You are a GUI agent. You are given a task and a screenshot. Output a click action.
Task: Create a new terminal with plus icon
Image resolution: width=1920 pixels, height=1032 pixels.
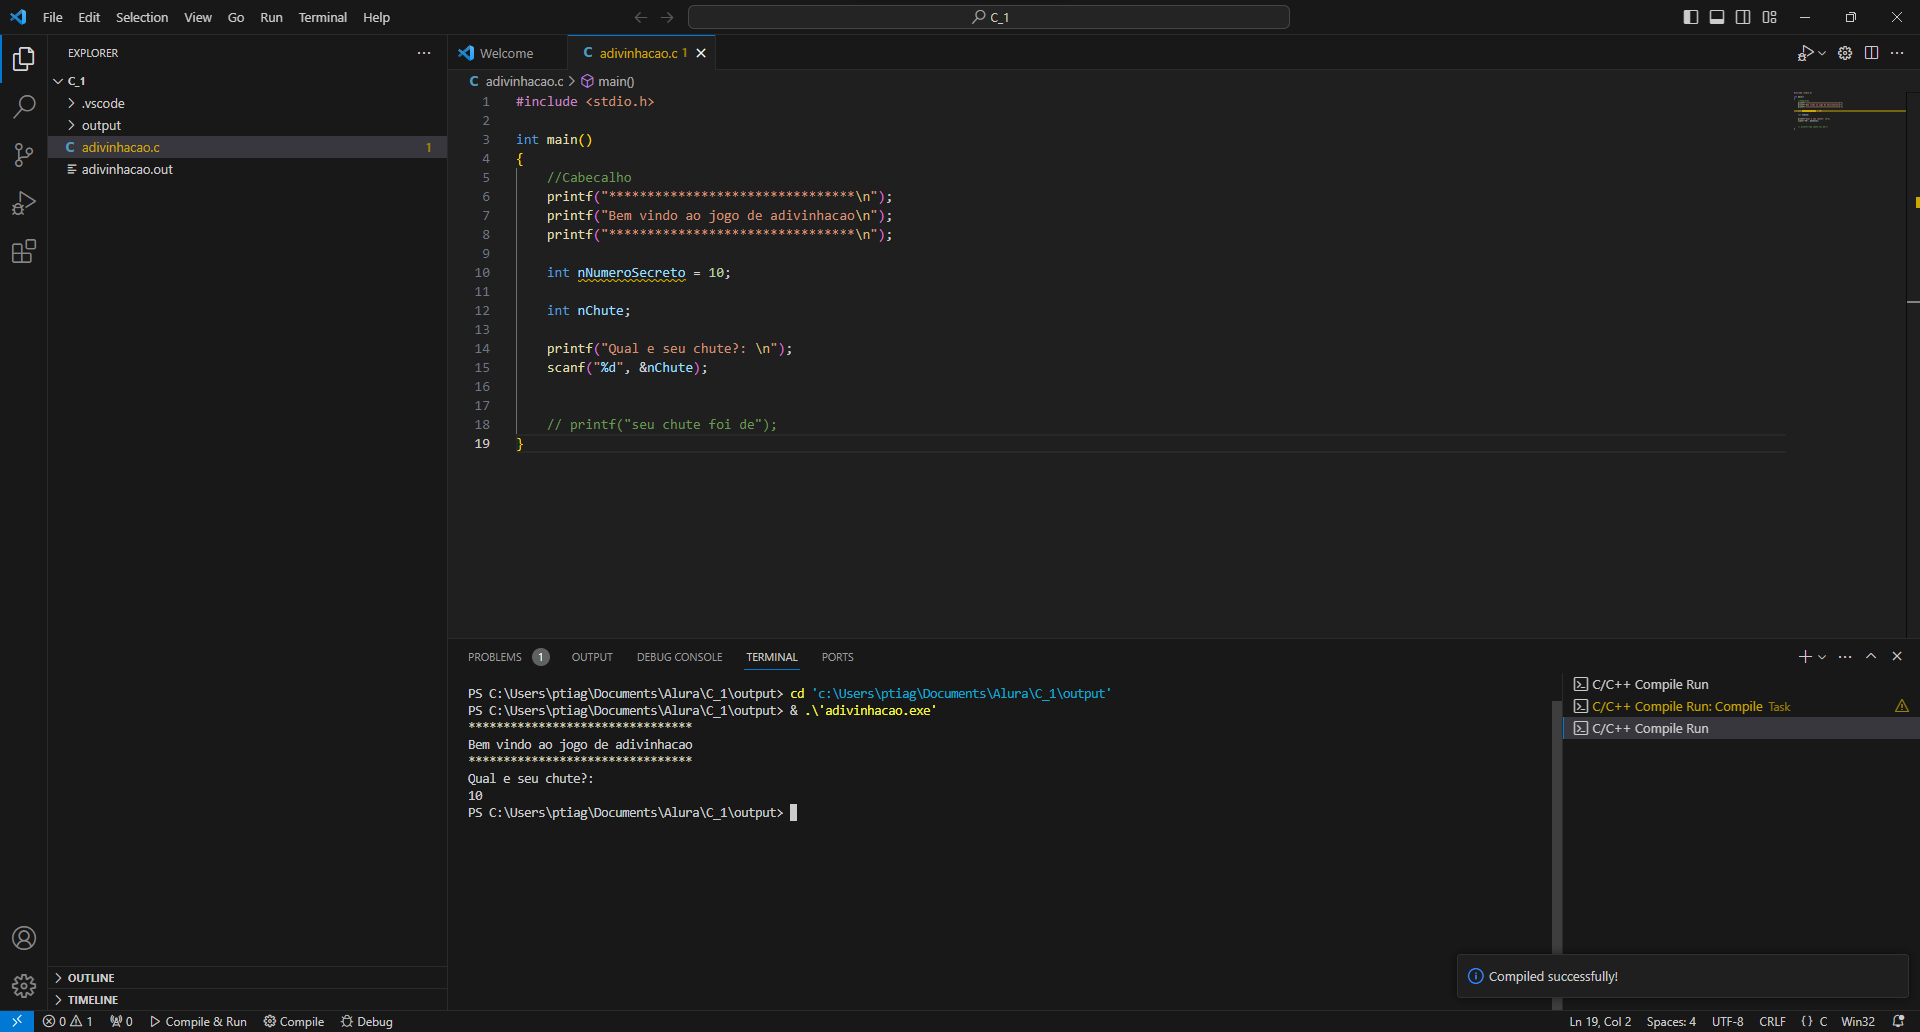click(x=1804, y=656)
